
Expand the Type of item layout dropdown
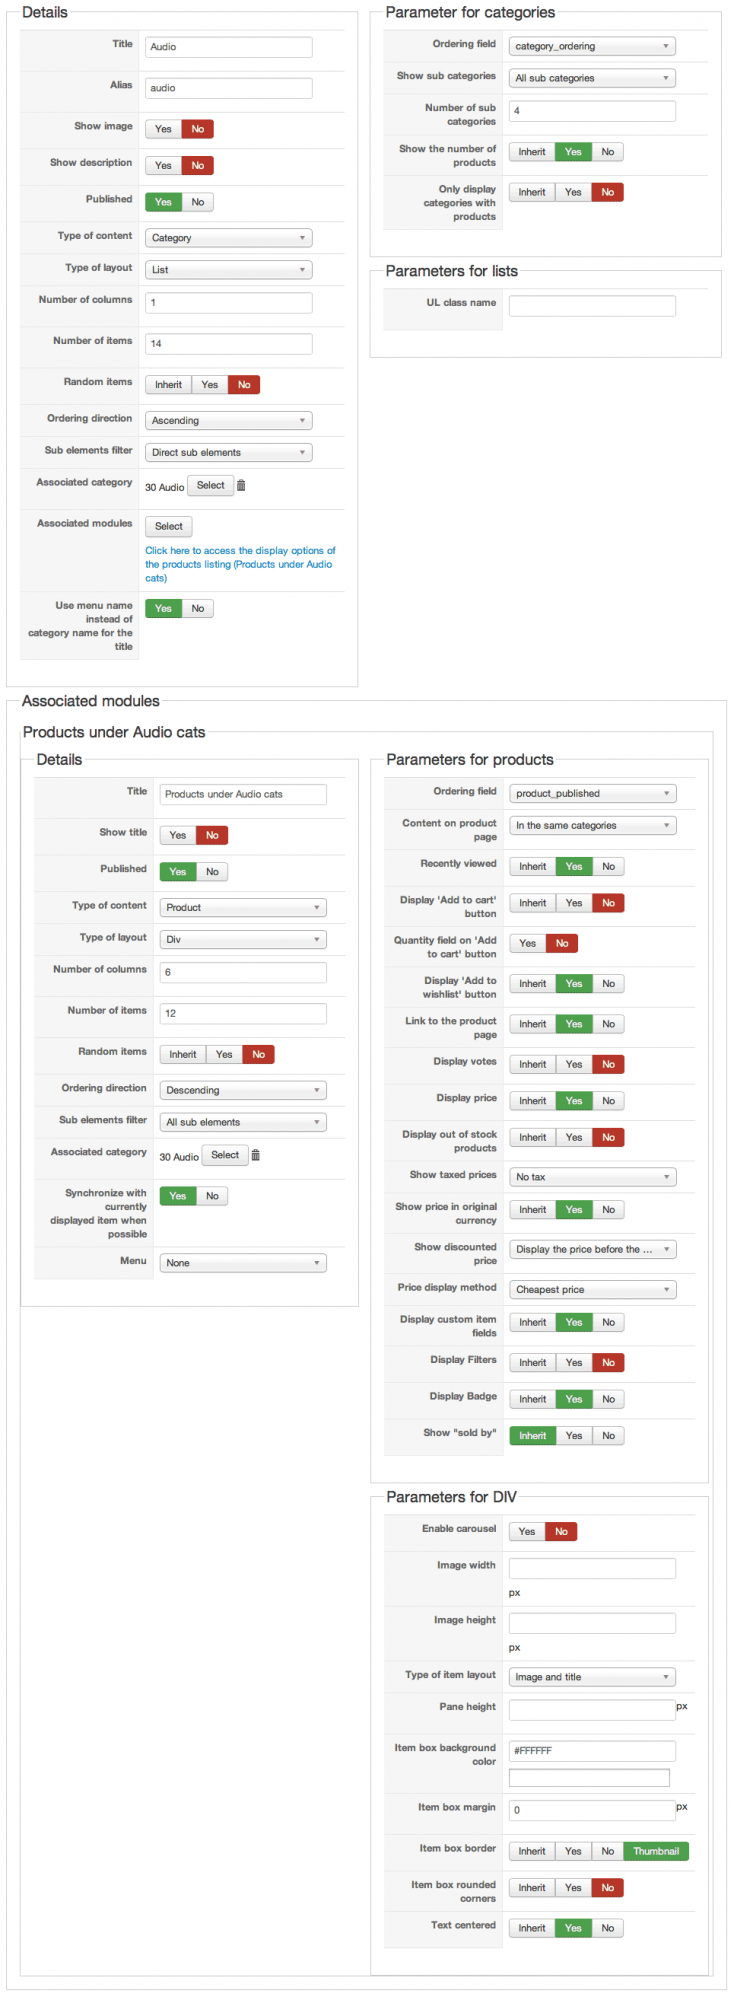click(592, 1678)
